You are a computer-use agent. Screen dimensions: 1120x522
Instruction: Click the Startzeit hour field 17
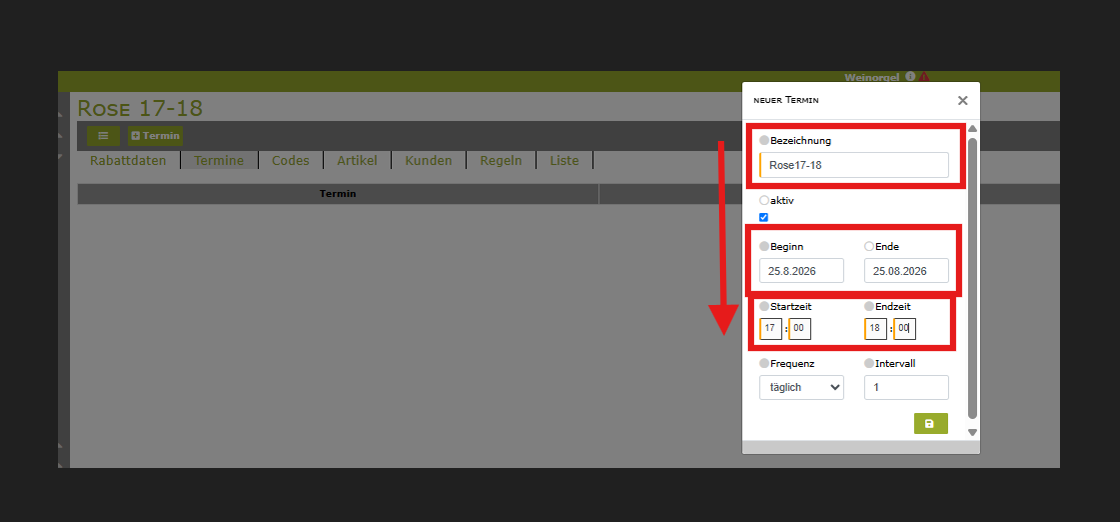coord(771,329)
